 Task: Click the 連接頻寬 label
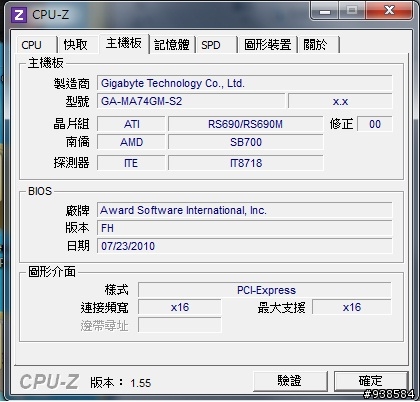pyautogui.click(x=104, y=307)
